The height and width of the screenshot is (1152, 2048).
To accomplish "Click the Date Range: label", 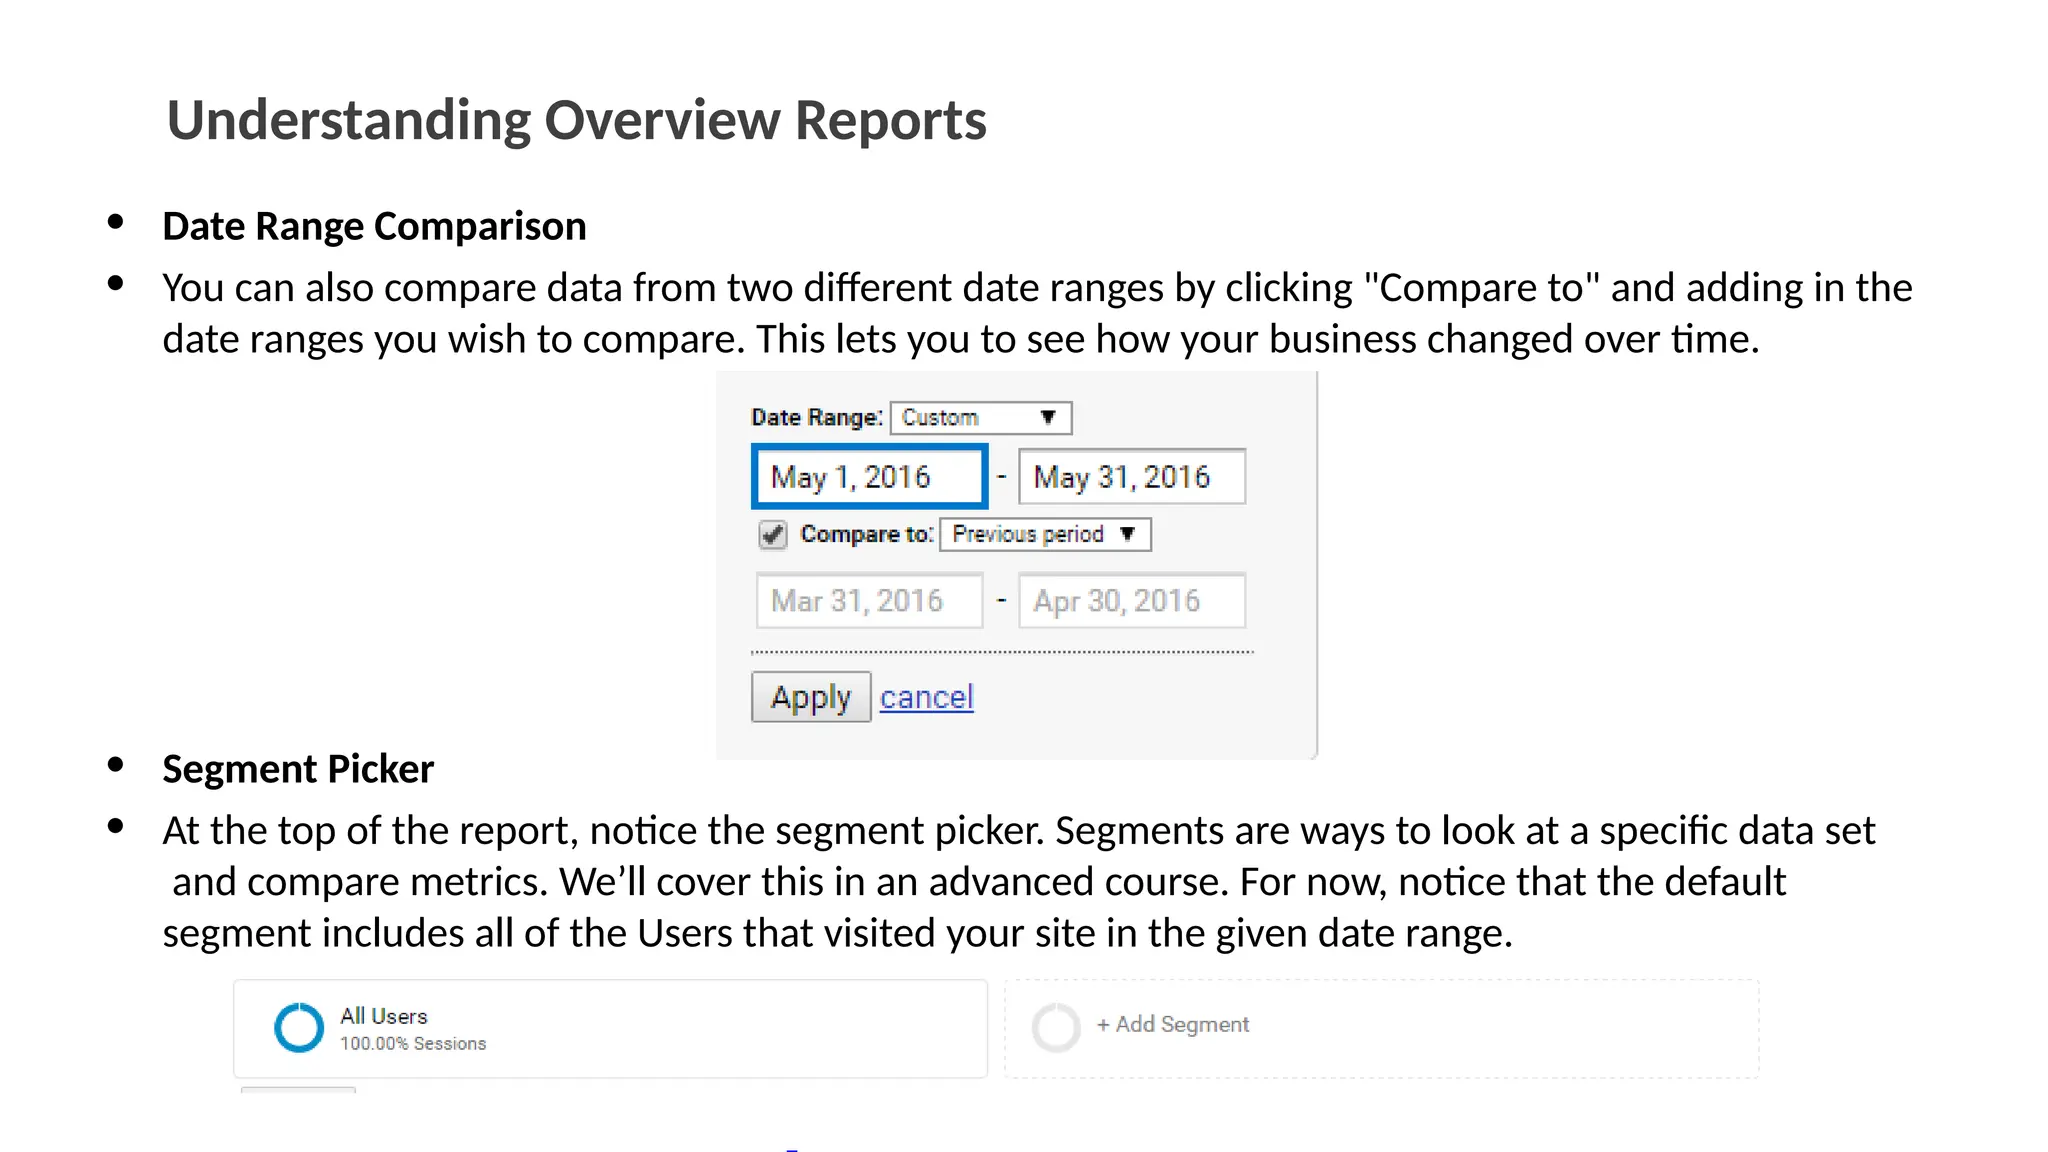I will point(817,417).
